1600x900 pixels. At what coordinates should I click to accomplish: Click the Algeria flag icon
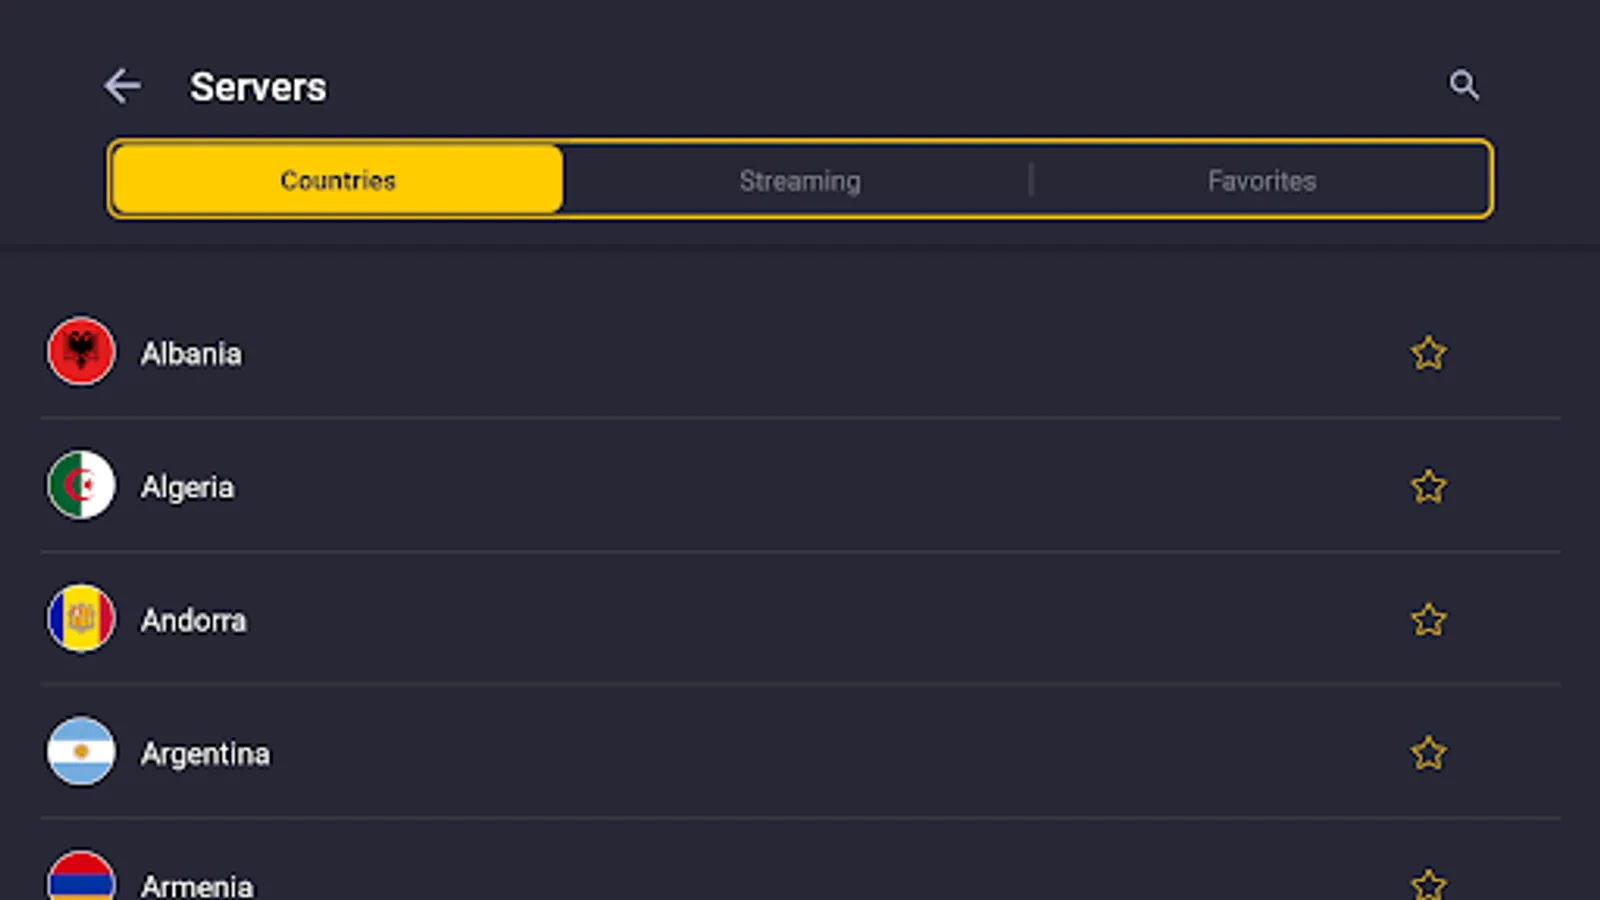click(x=80, y=486)
